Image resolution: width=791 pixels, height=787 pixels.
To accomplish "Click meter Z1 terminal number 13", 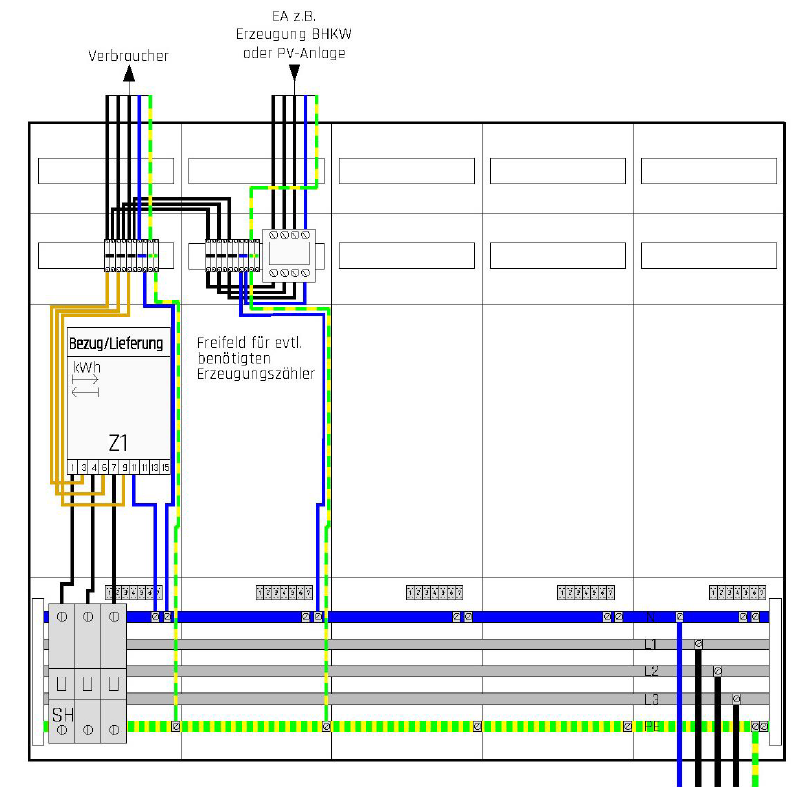I will tap(155, 468).
